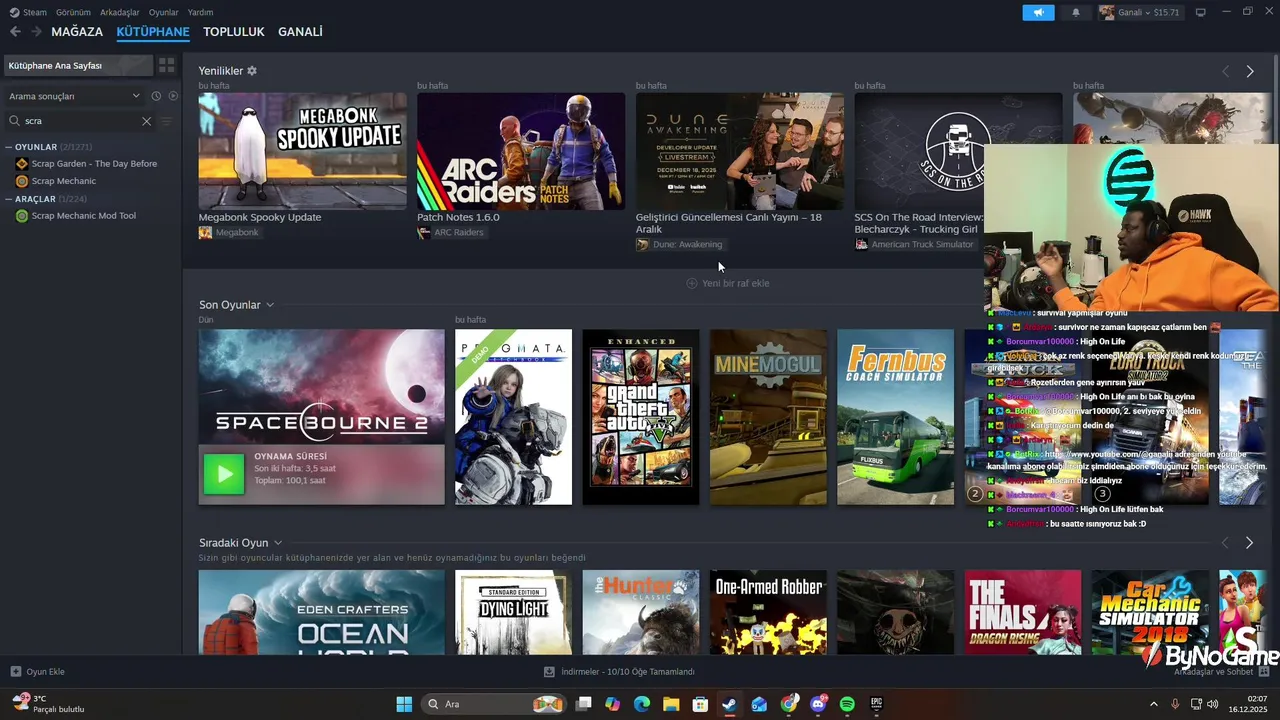Click the ARC Raiders small game icon
The image size is (1280, 720).
coord(424,232)
